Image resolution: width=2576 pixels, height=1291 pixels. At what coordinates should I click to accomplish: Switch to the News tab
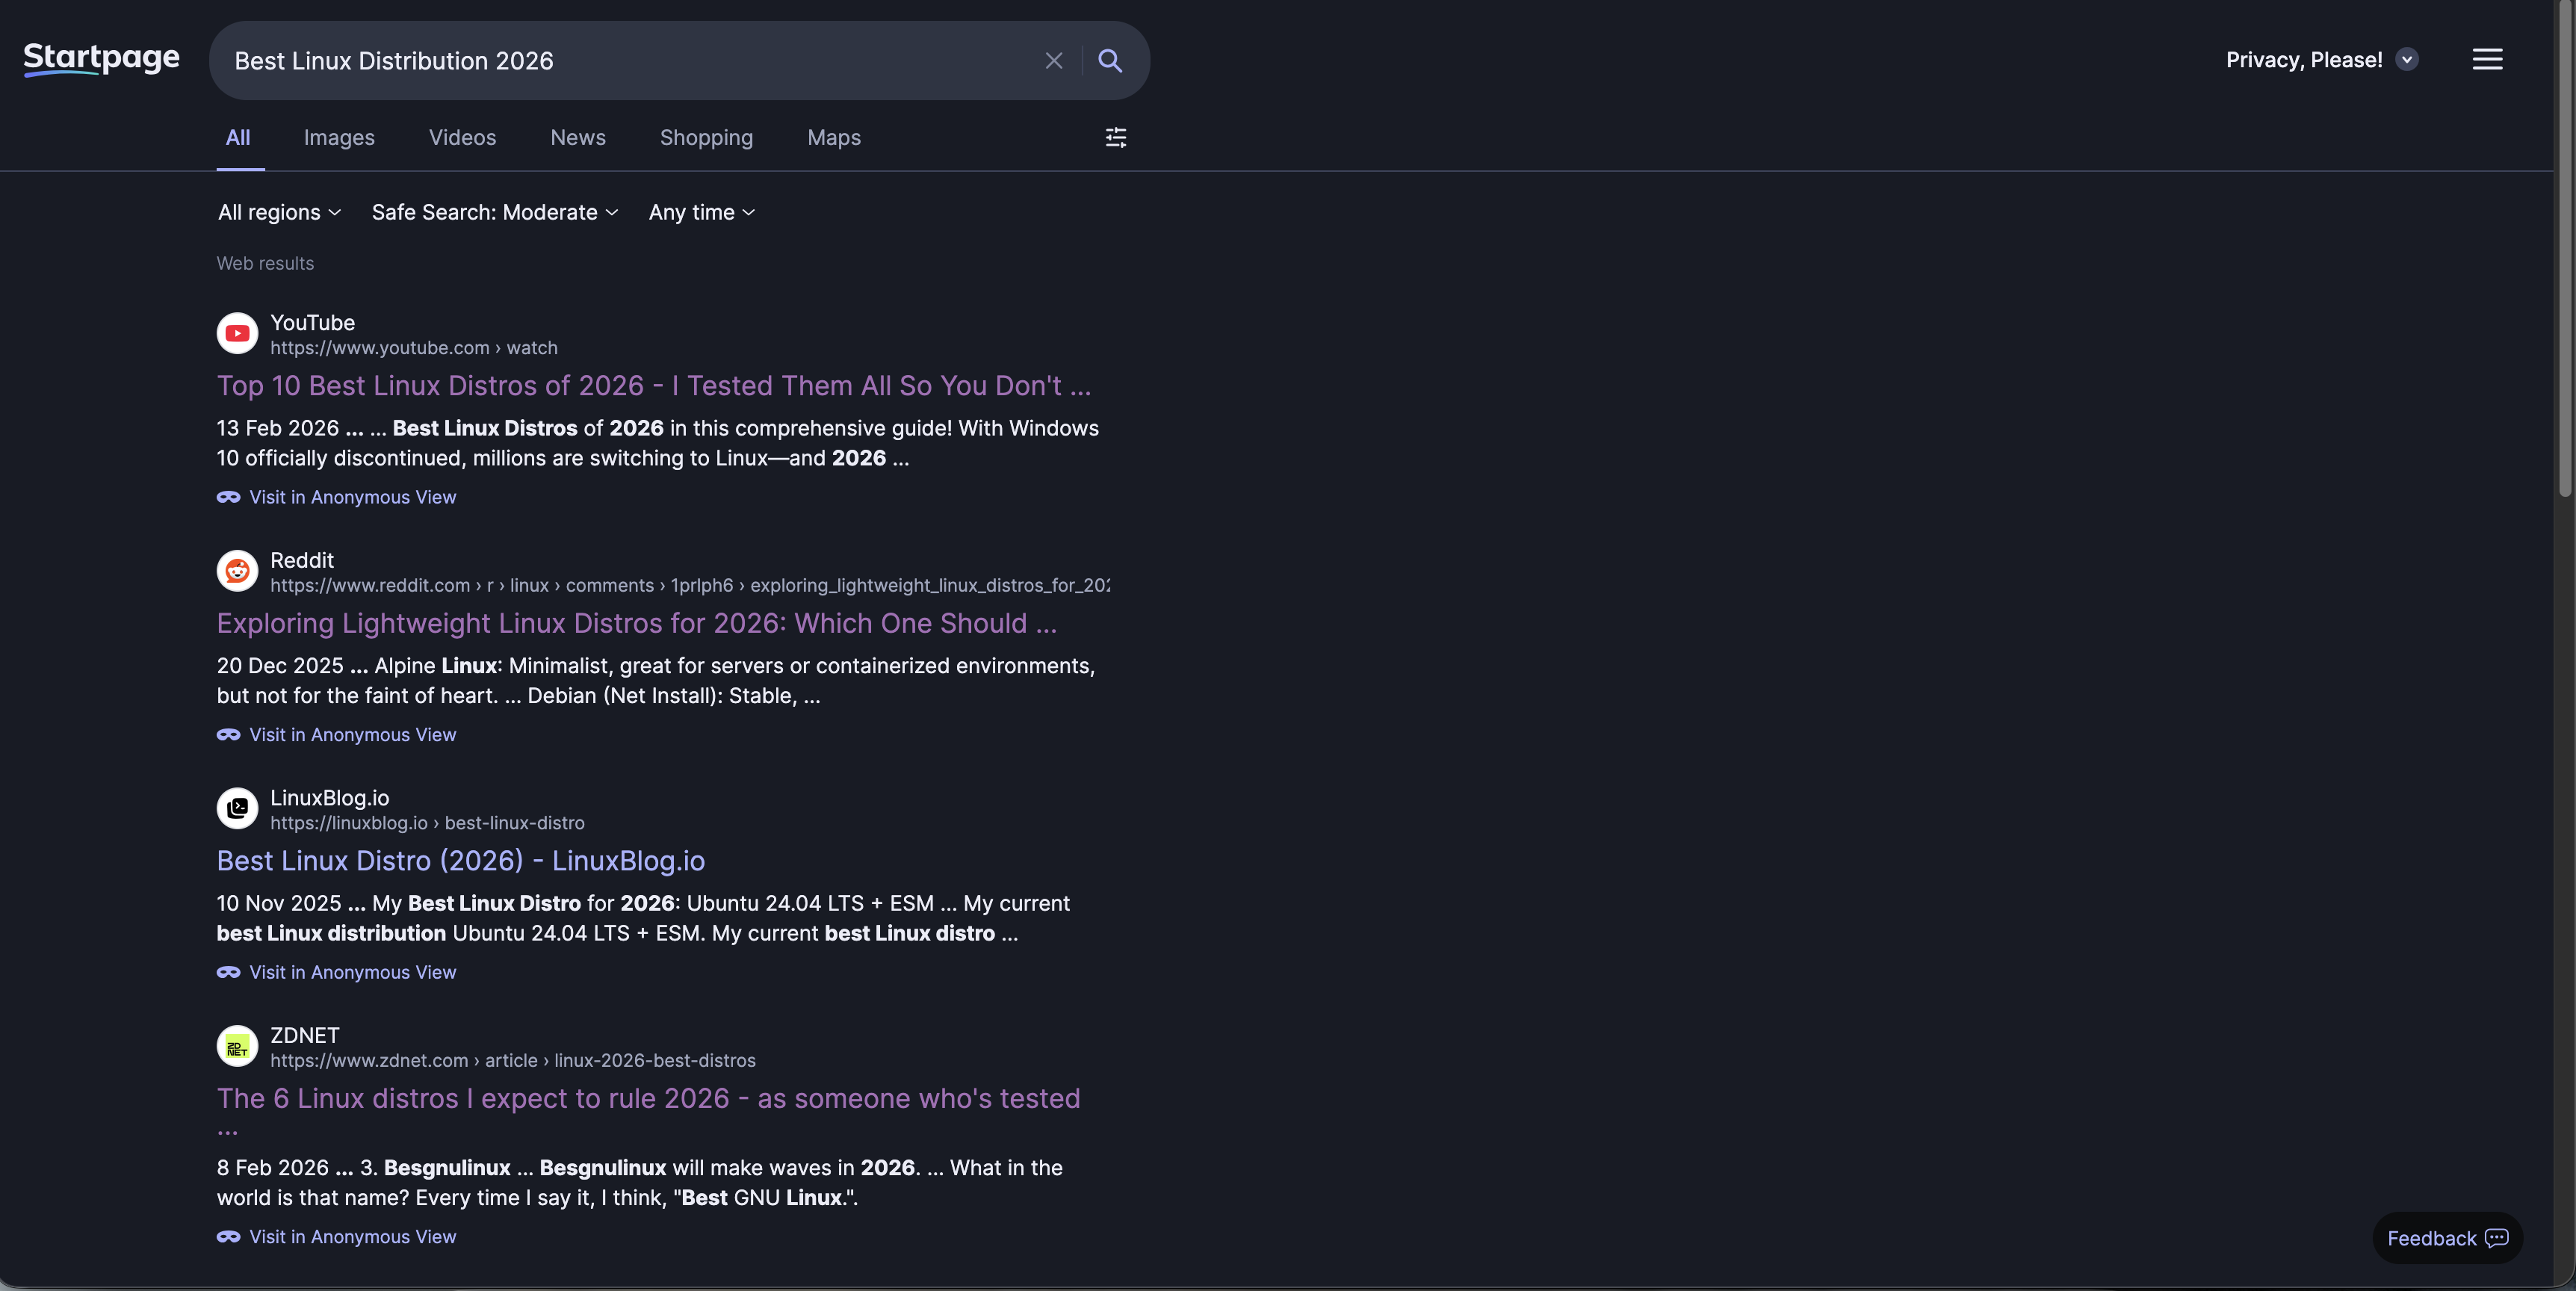577,138
